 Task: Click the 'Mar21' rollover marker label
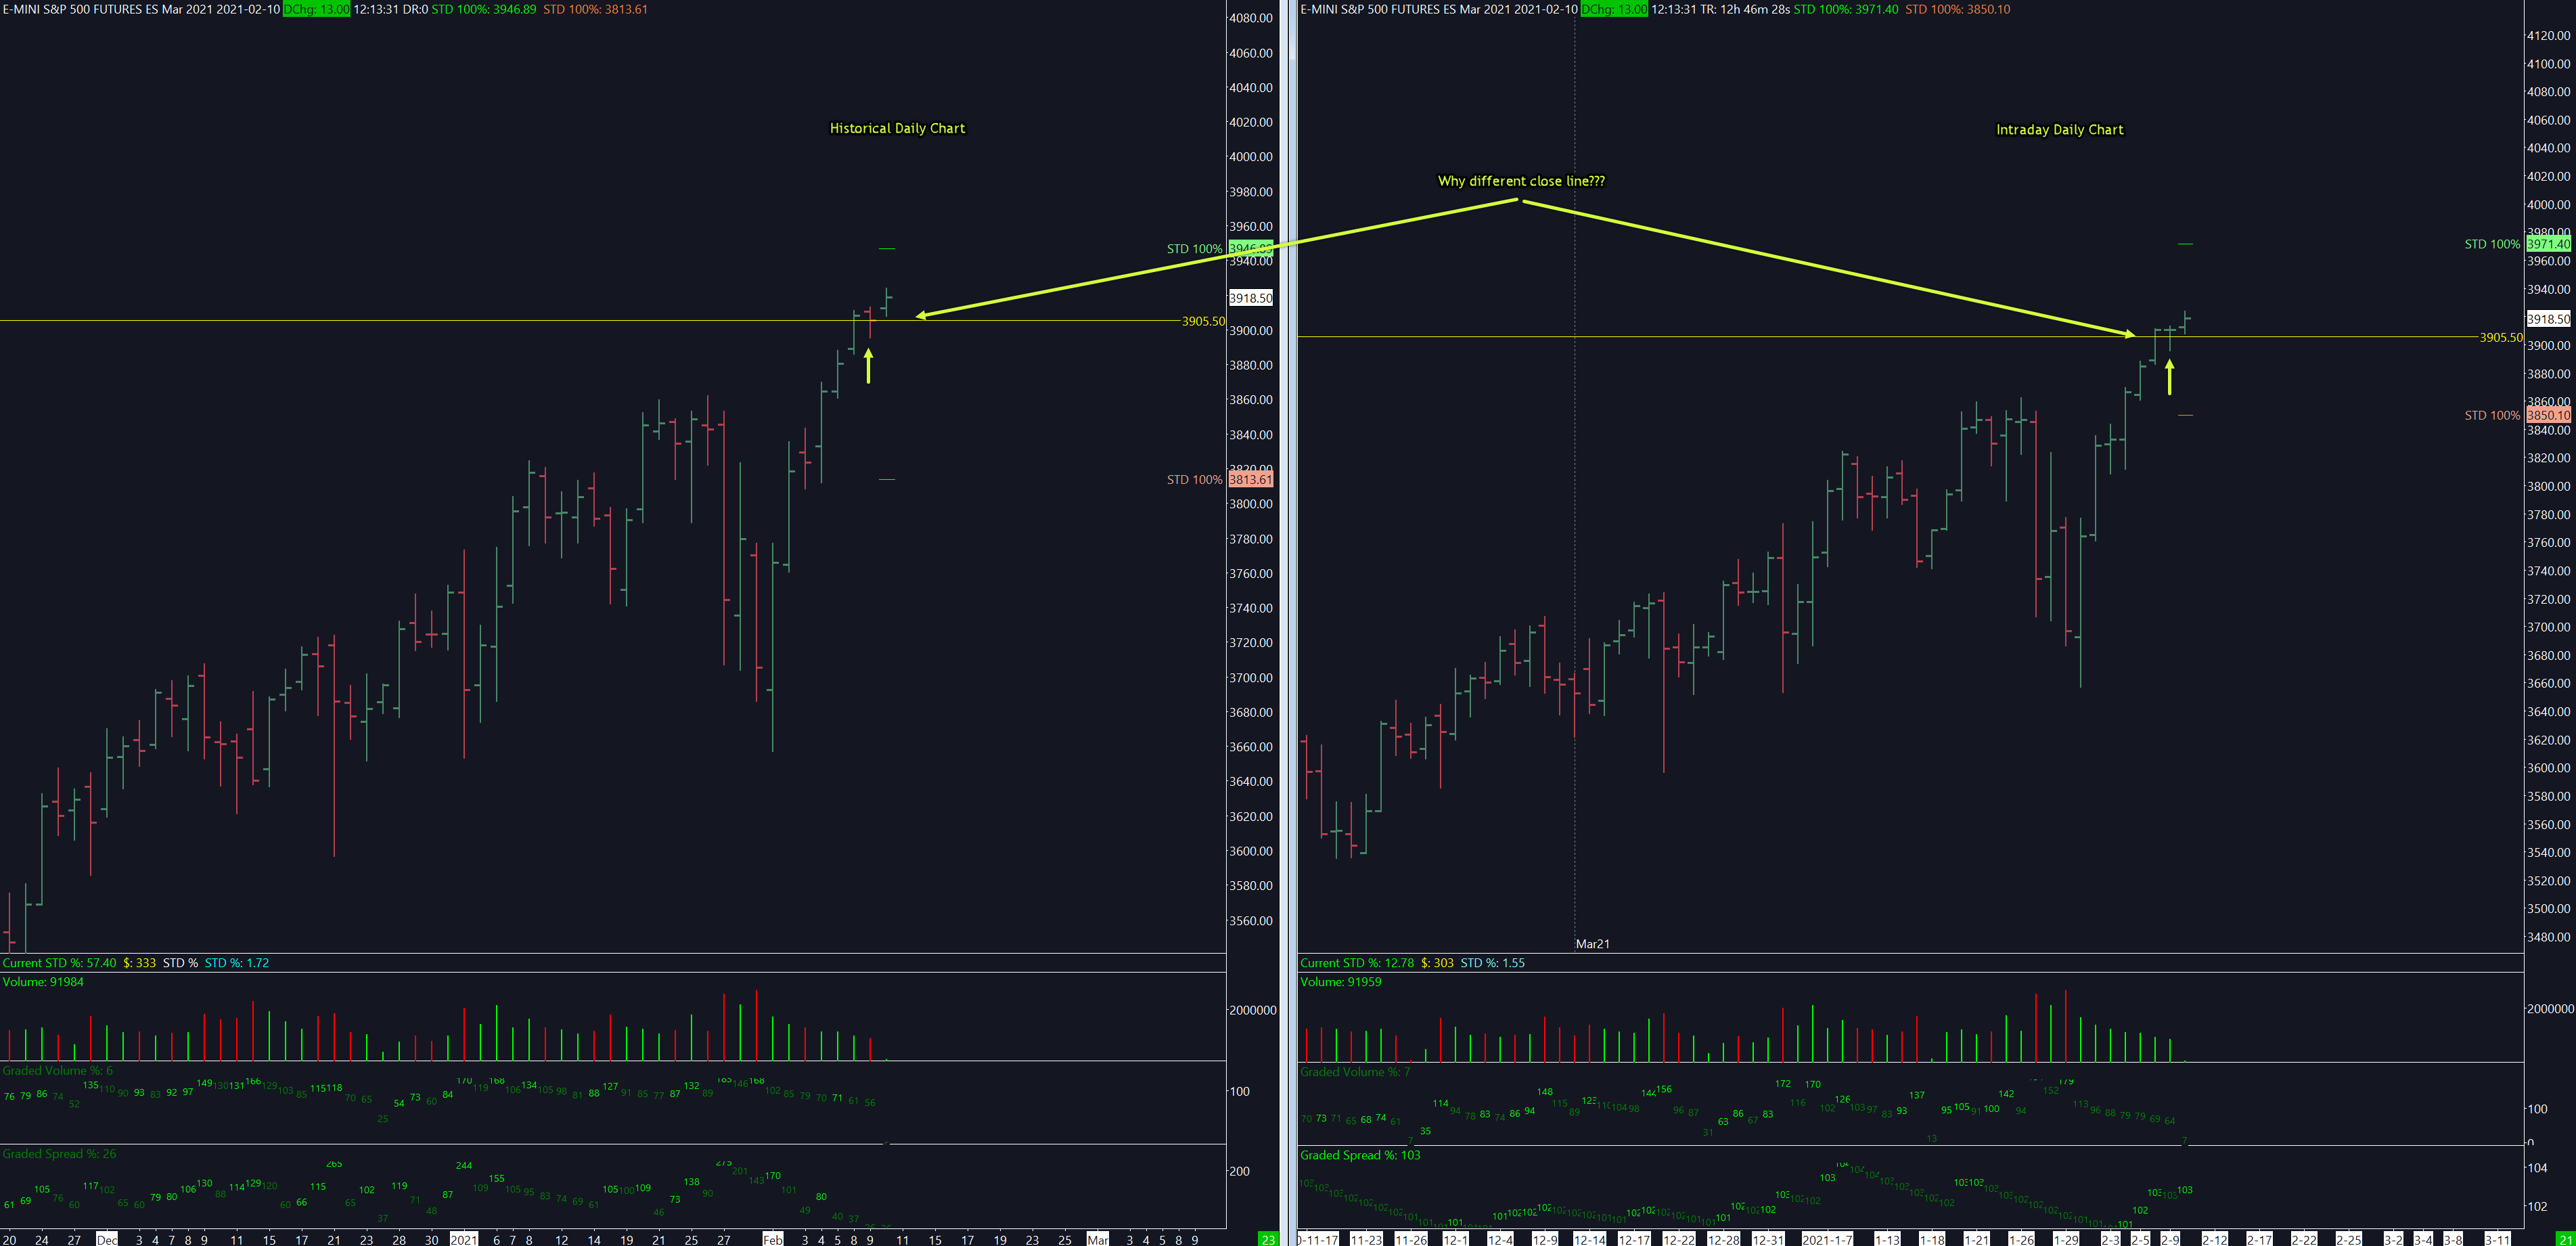click(1592, 944)
